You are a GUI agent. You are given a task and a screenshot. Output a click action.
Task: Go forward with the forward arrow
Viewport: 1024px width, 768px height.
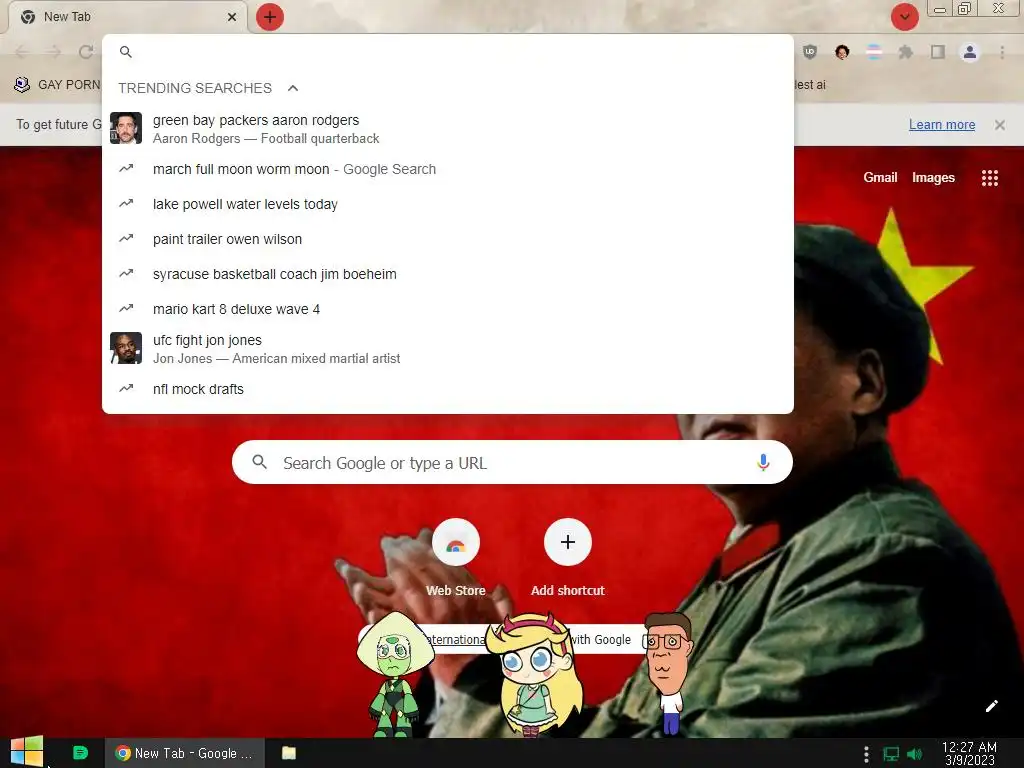tap(54, 52)
